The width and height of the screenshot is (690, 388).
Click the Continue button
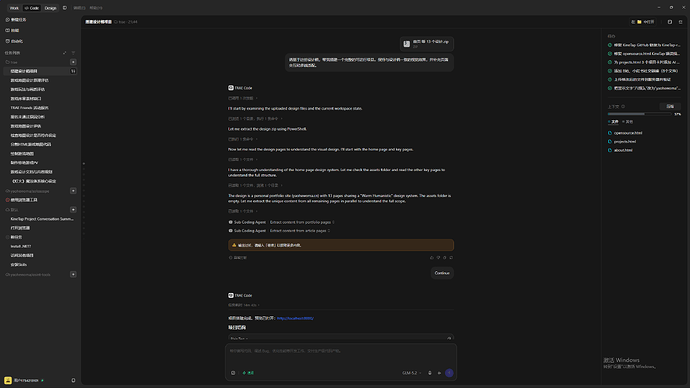442,273
